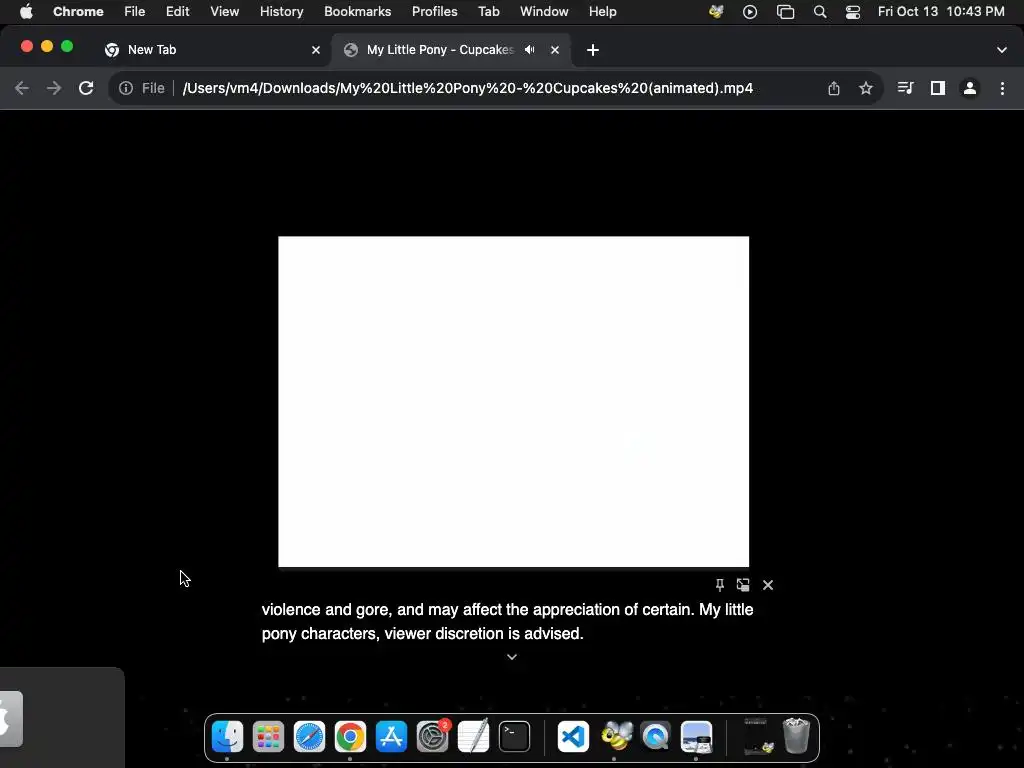This screenshot has height=768, width=1024.
Task: Open Spotlight search in the menu bar
Action: [x=820, y=12]
